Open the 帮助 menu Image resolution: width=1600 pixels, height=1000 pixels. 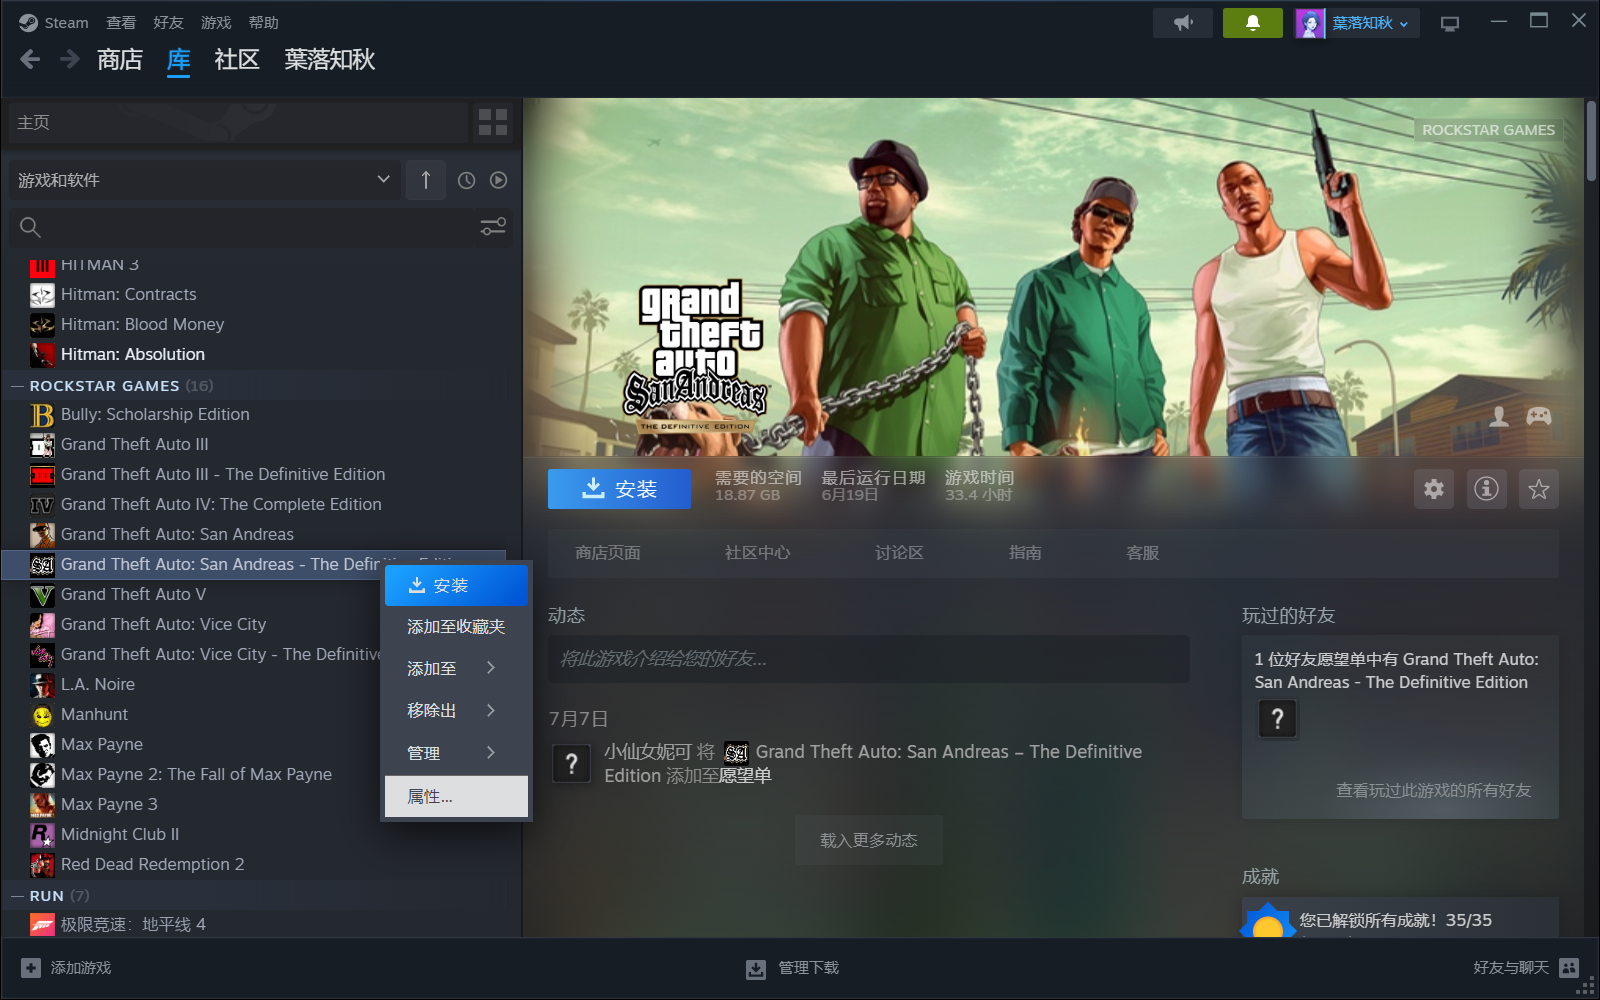coord(264,23)
